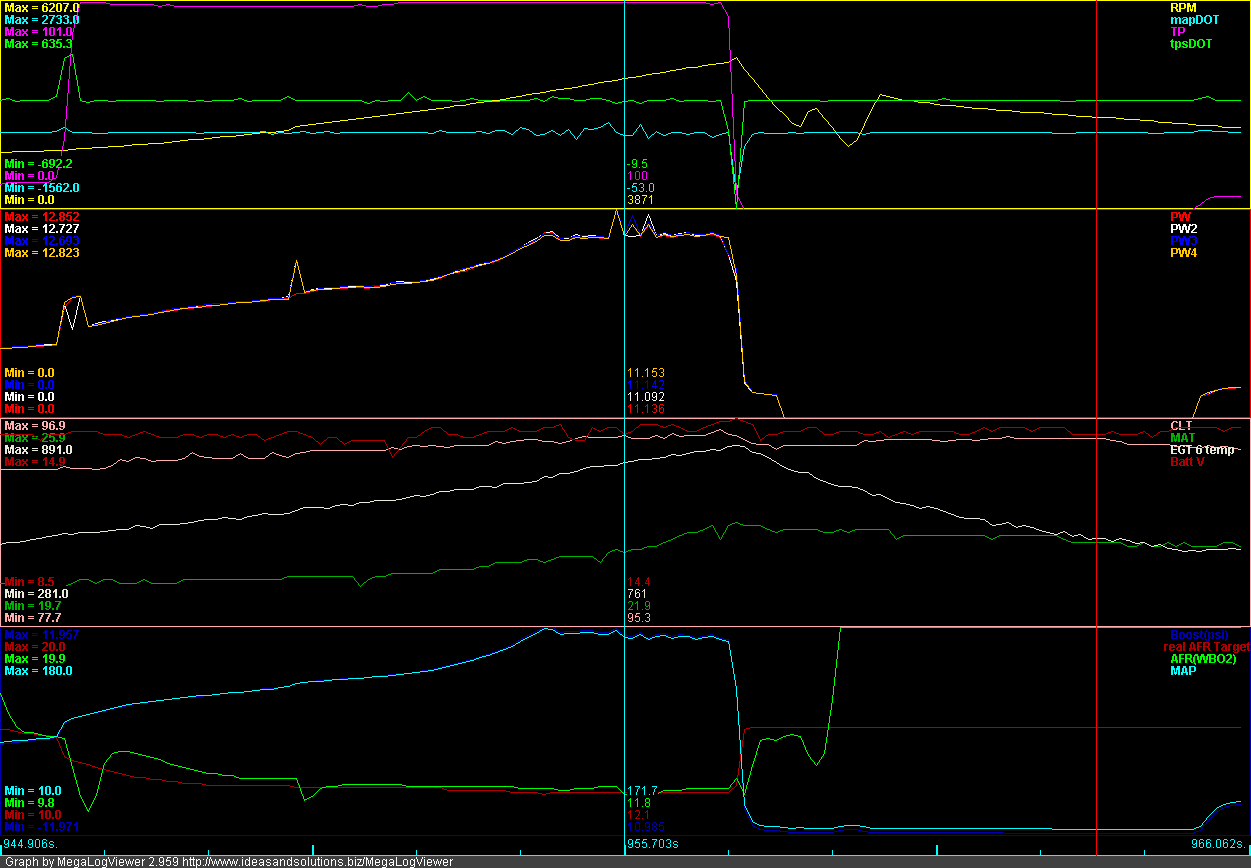Click the 955.703s cursor time label

653,844
